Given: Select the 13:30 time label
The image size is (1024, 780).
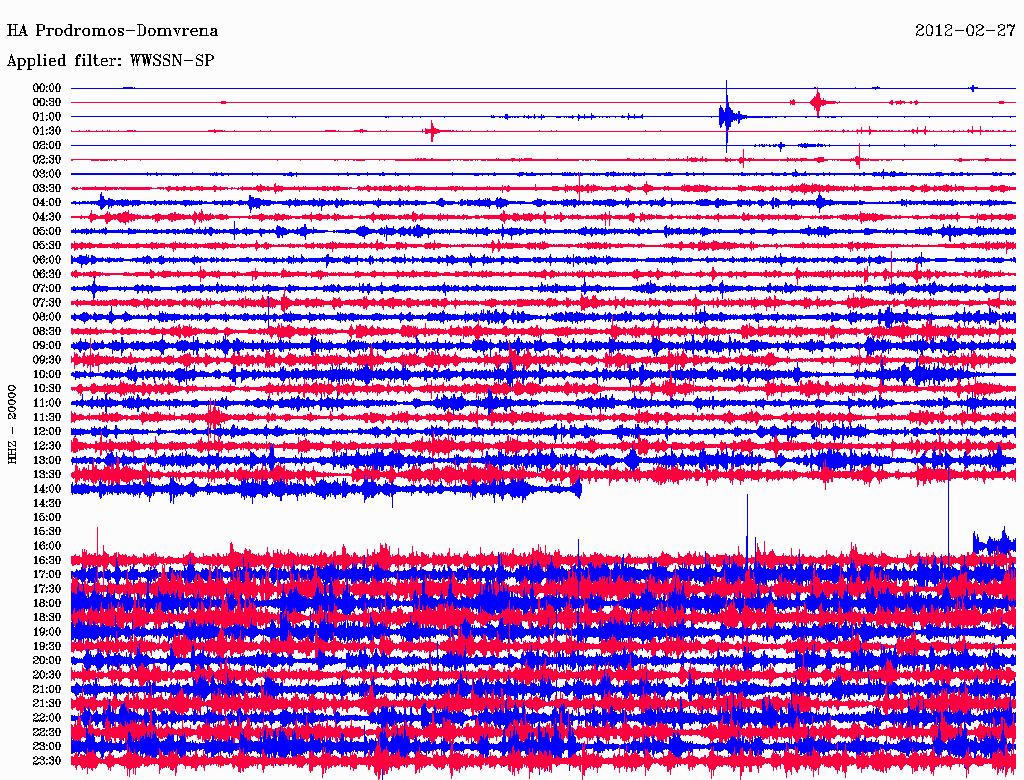Looking at the screenshot, I should click(47, 474).
